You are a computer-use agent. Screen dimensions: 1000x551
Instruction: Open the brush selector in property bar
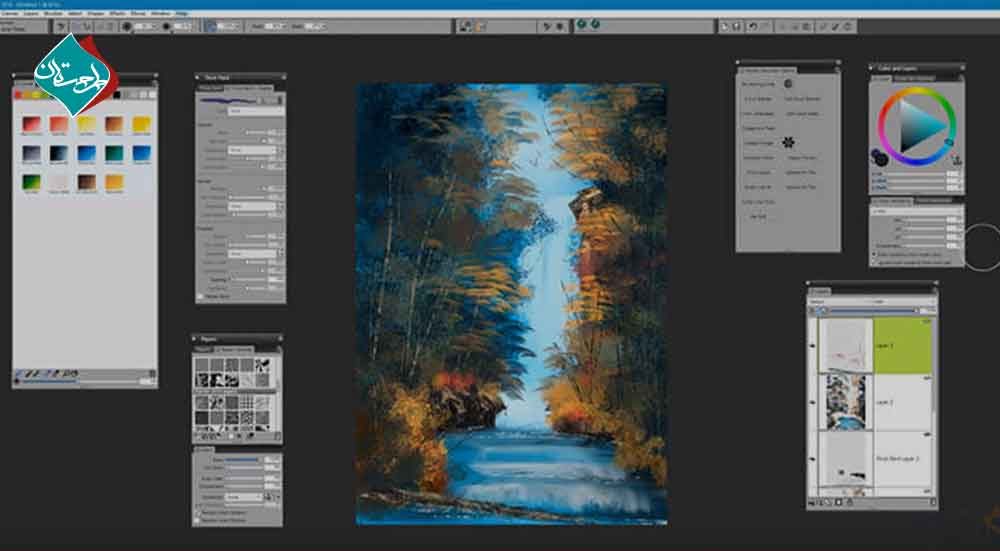24,26
